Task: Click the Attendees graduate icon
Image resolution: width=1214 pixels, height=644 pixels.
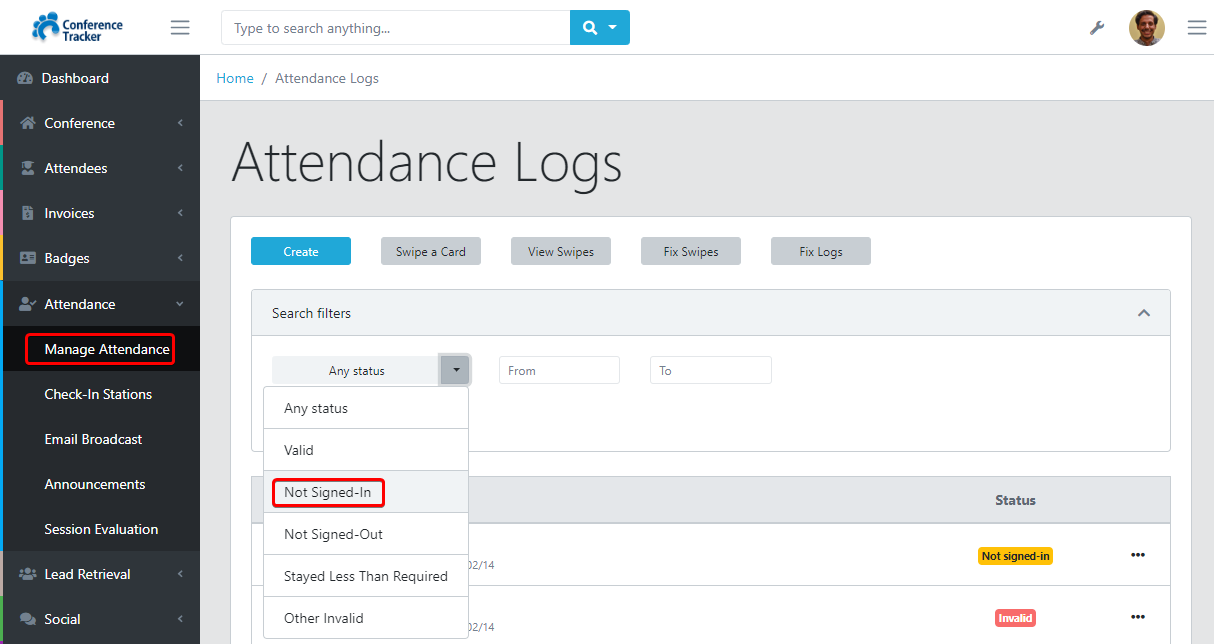Action: tap(28, 168)
